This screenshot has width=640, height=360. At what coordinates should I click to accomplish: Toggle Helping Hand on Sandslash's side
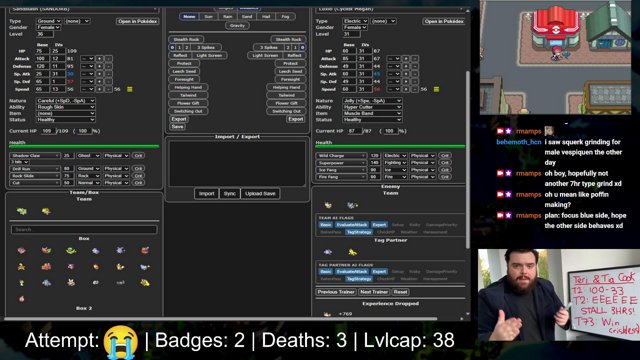(x=188, y=87)
